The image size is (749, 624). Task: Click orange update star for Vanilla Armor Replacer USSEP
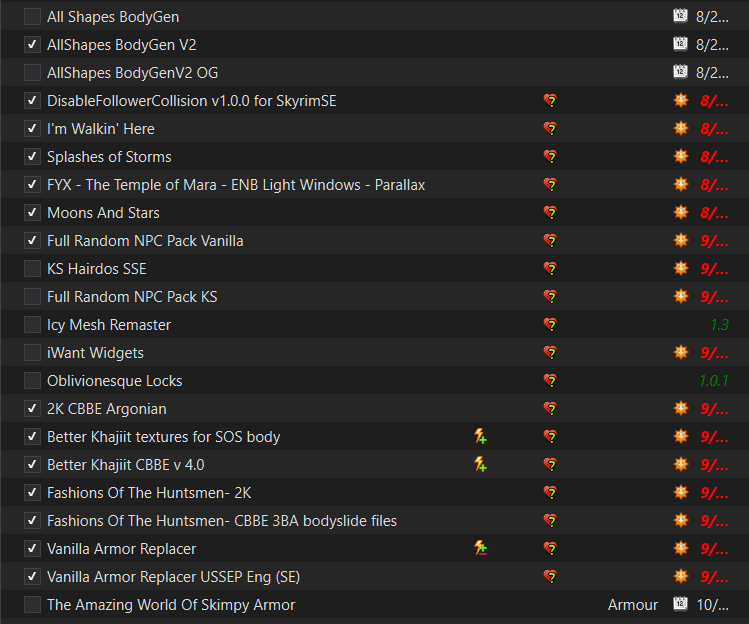[x=681, y=576]
